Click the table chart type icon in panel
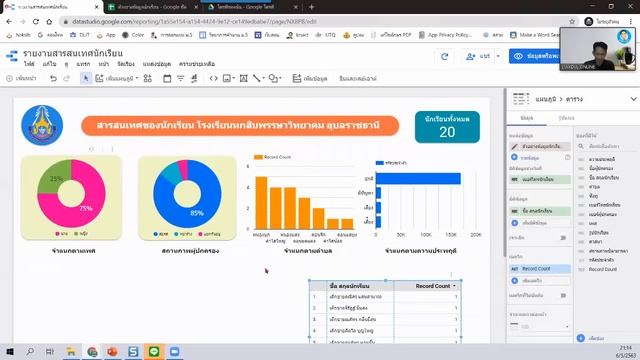Screen dimensions: 640x360 pyautogui.click(x=521, y=99)
